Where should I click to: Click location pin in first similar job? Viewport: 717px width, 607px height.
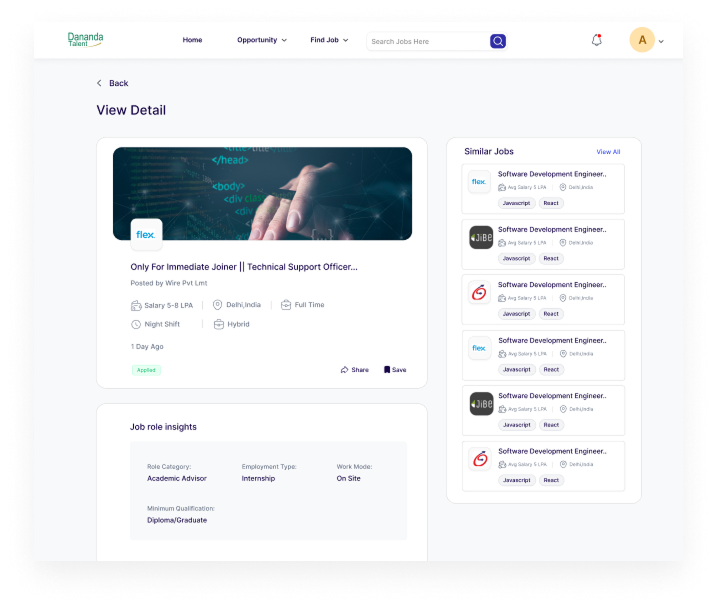pos(563,187)
